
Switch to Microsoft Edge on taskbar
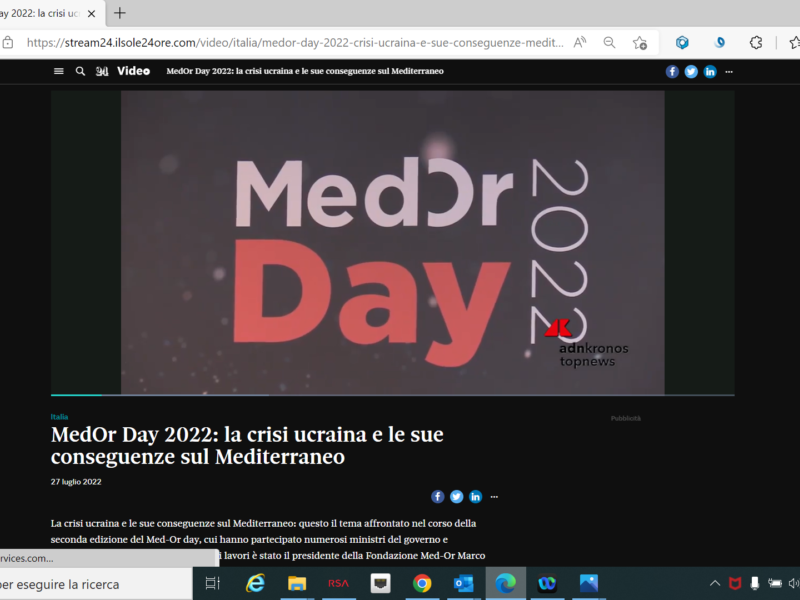(x=505, y=583)
